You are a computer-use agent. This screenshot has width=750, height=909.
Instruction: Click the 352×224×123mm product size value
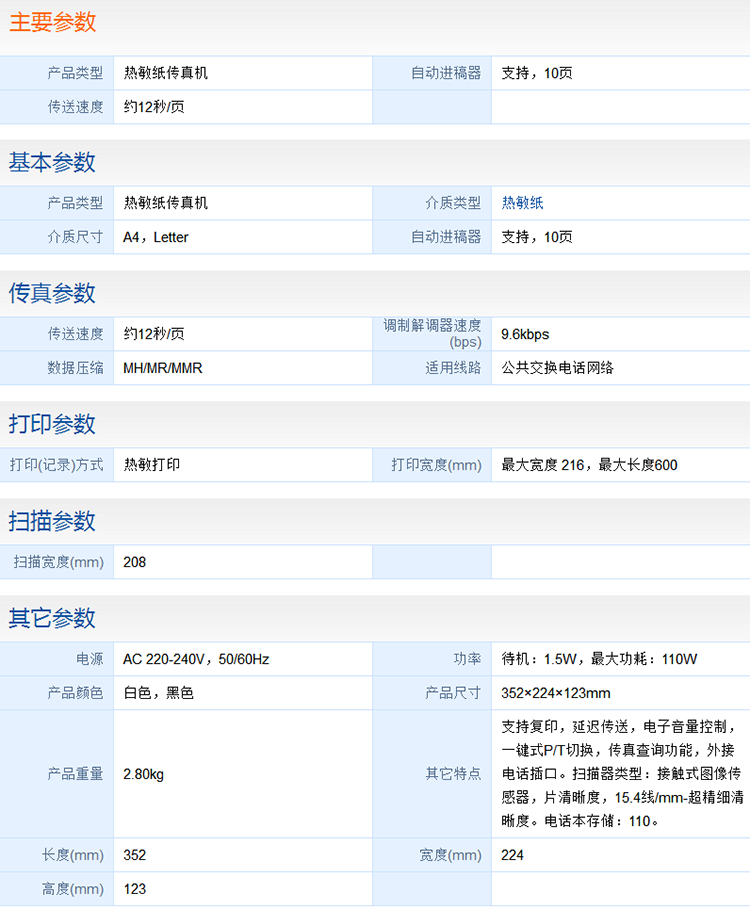pos(555,693)
